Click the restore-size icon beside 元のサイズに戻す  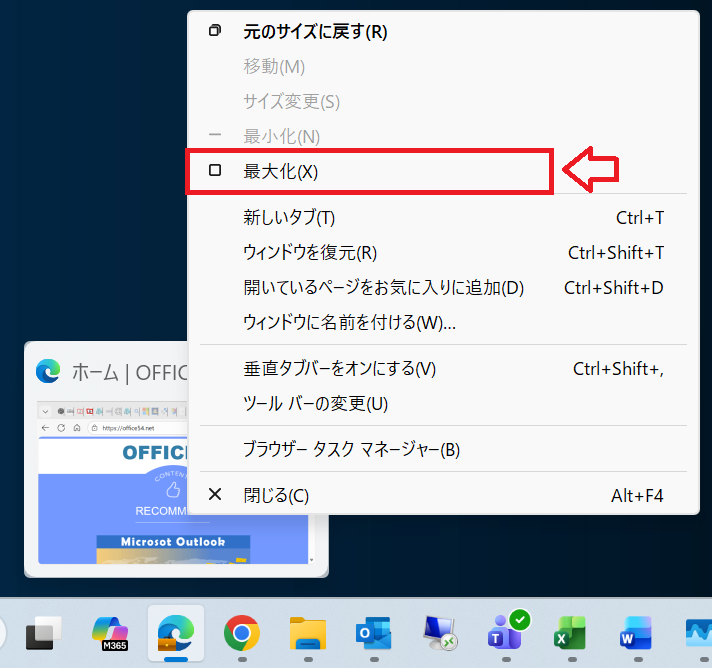tap(215, 30)
